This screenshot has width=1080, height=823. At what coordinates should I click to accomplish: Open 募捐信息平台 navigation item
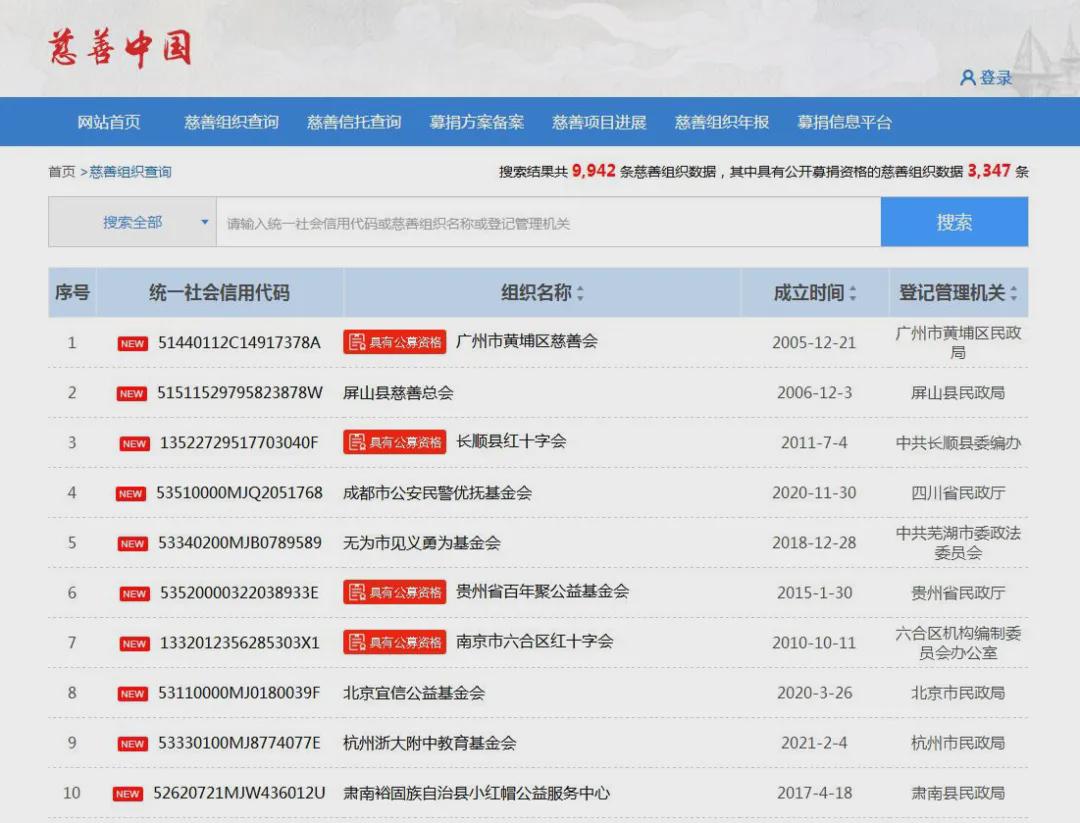click(x=844, y=122)
